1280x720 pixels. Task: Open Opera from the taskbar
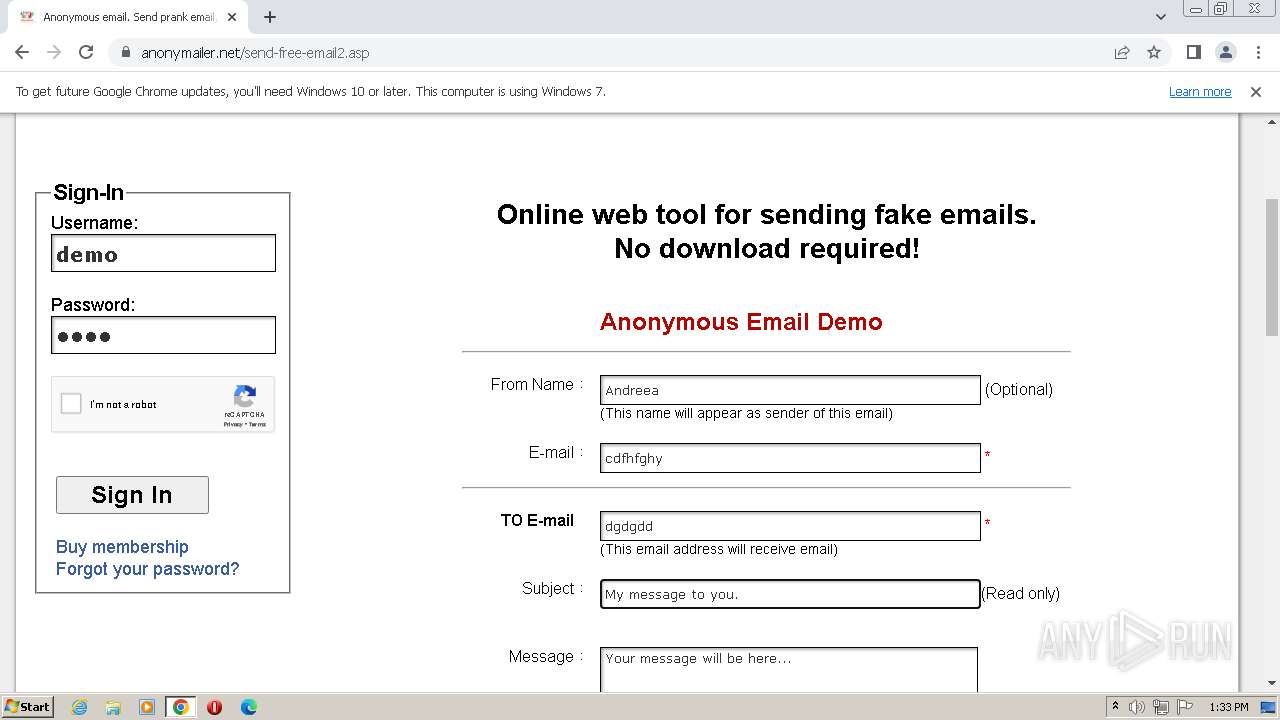[214, 707]
